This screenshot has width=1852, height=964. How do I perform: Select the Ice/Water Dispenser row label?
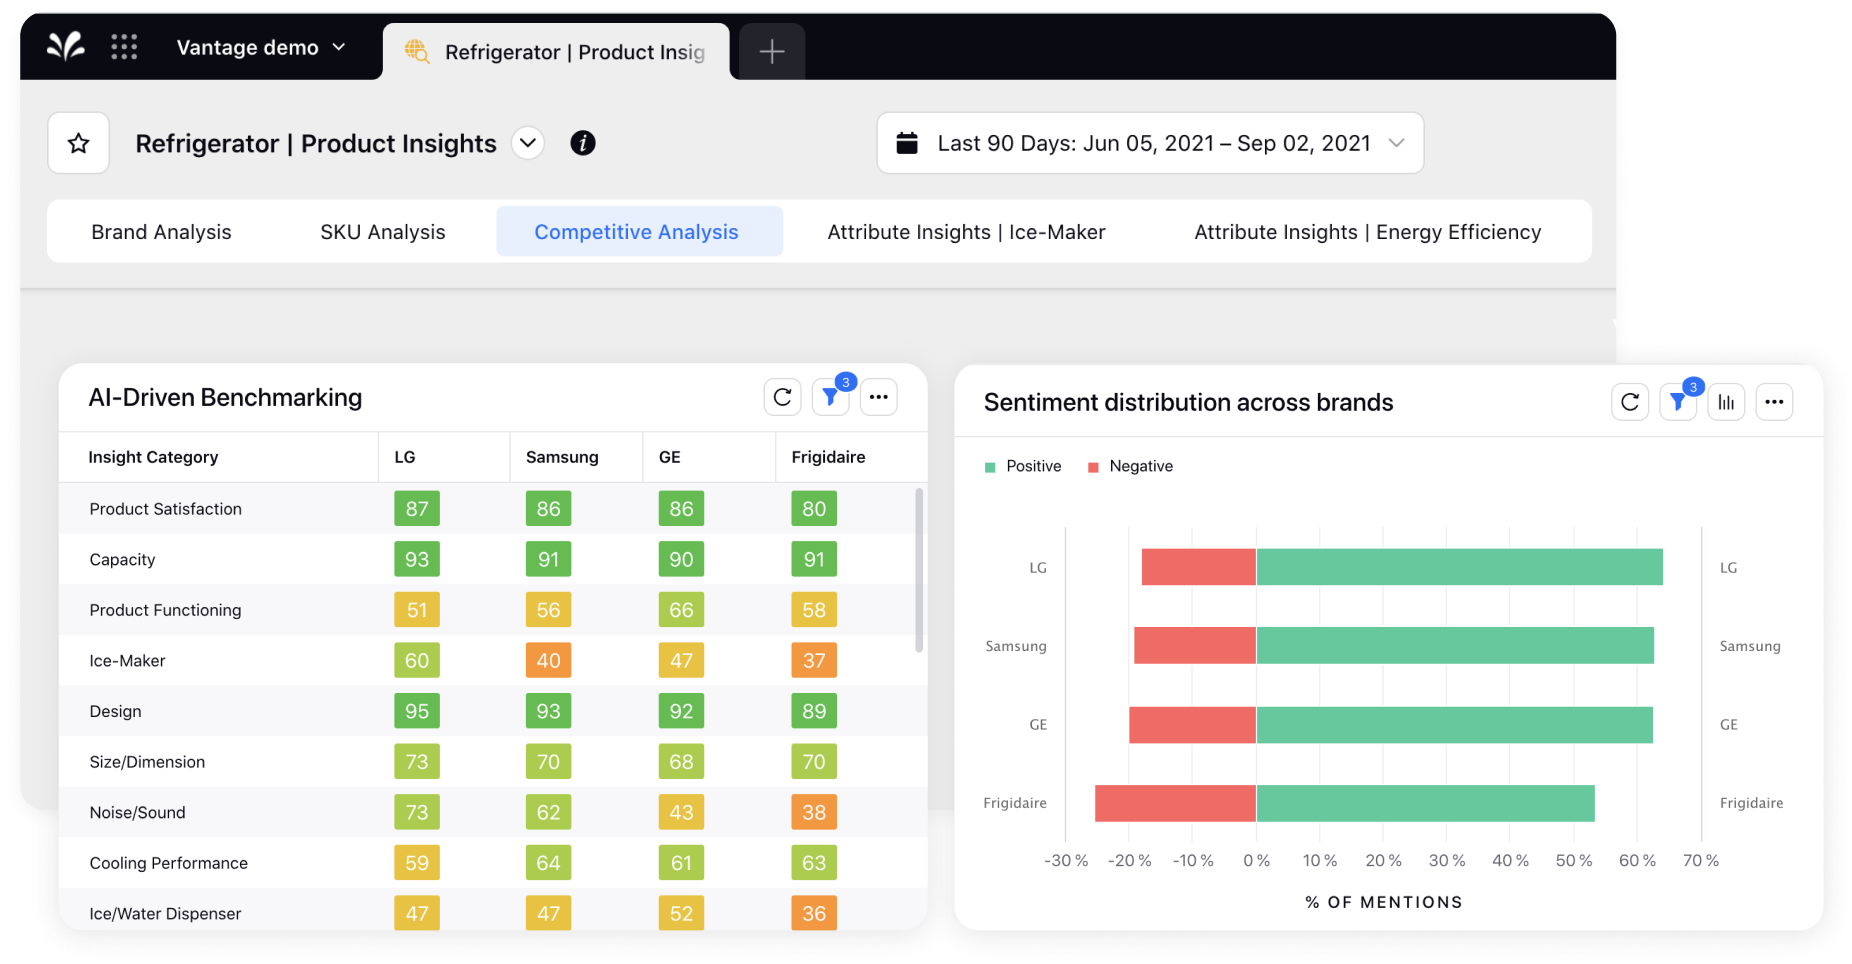click(166, 914)
